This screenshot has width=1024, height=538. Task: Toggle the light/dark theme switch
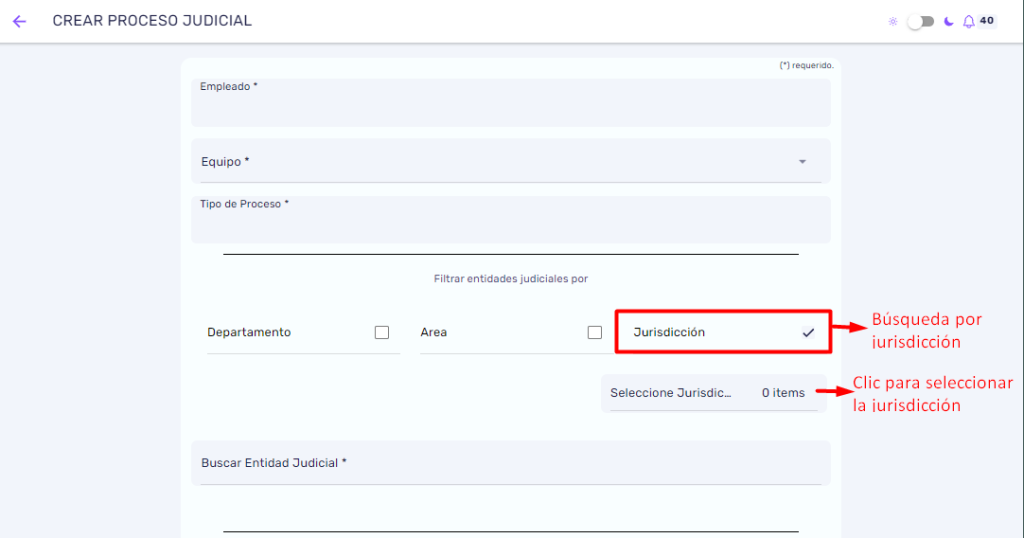(x=920, y=22)
